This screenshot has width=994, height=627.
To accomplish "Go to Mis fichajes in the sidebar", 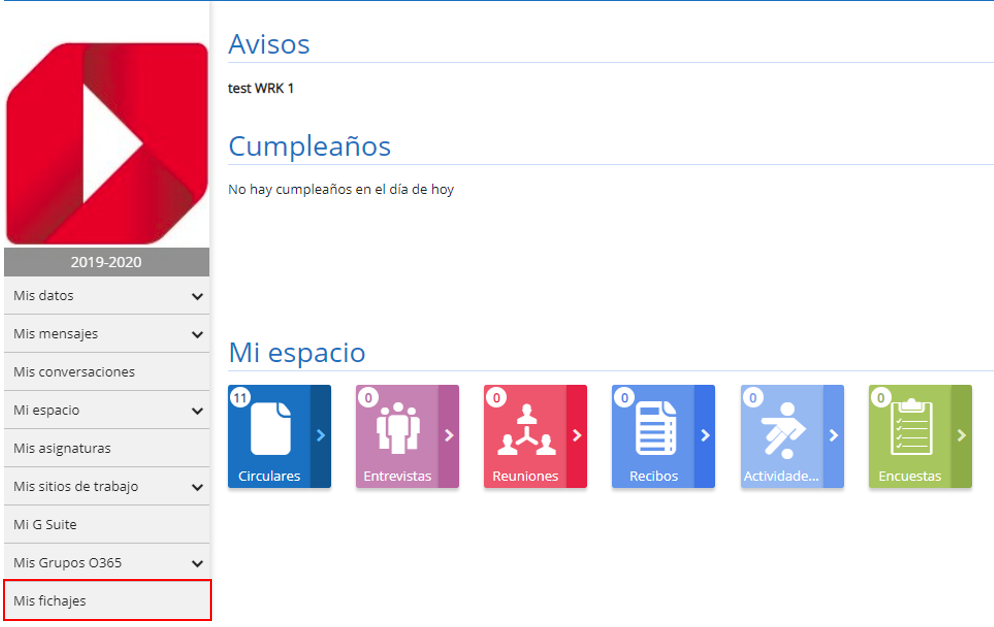I will pos(50,601).
